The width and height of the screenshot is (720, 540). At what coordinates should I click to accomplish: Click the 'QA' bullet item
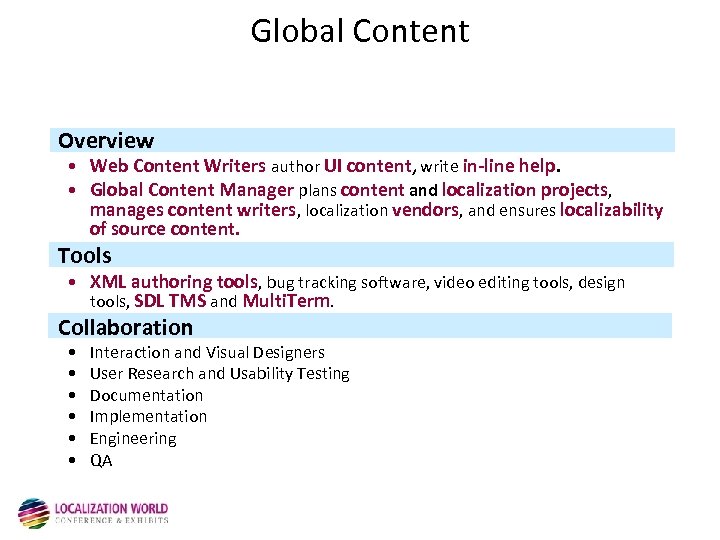click(101, 461)
